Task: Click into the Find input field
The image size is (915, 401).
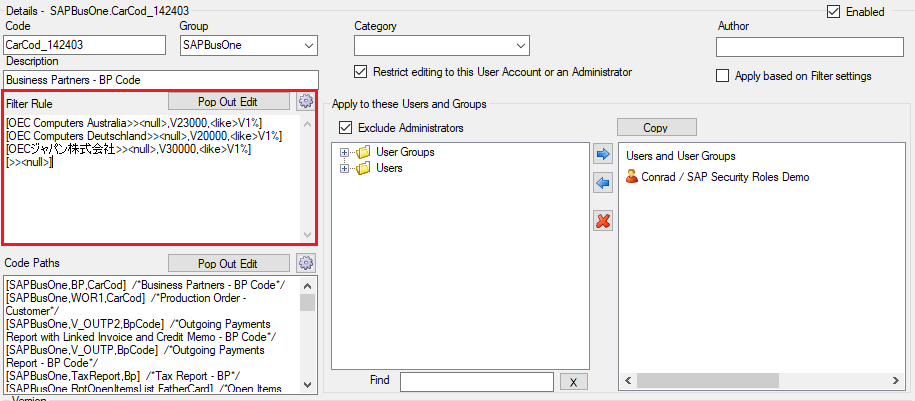Action: click(x=477, y=381)
